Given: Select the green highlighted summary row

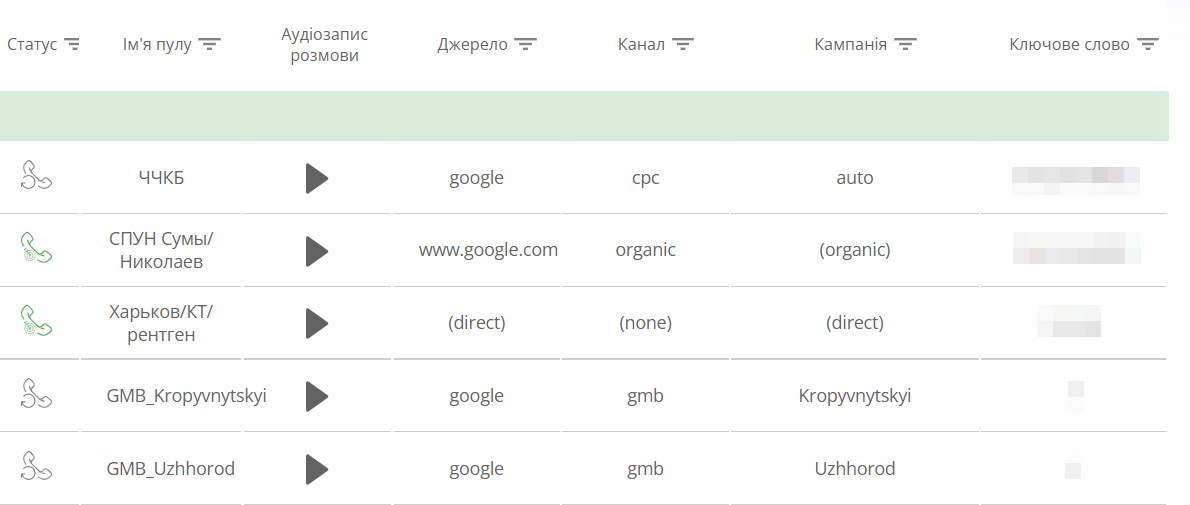Looking at the screenshot, I should coord(584,116).
